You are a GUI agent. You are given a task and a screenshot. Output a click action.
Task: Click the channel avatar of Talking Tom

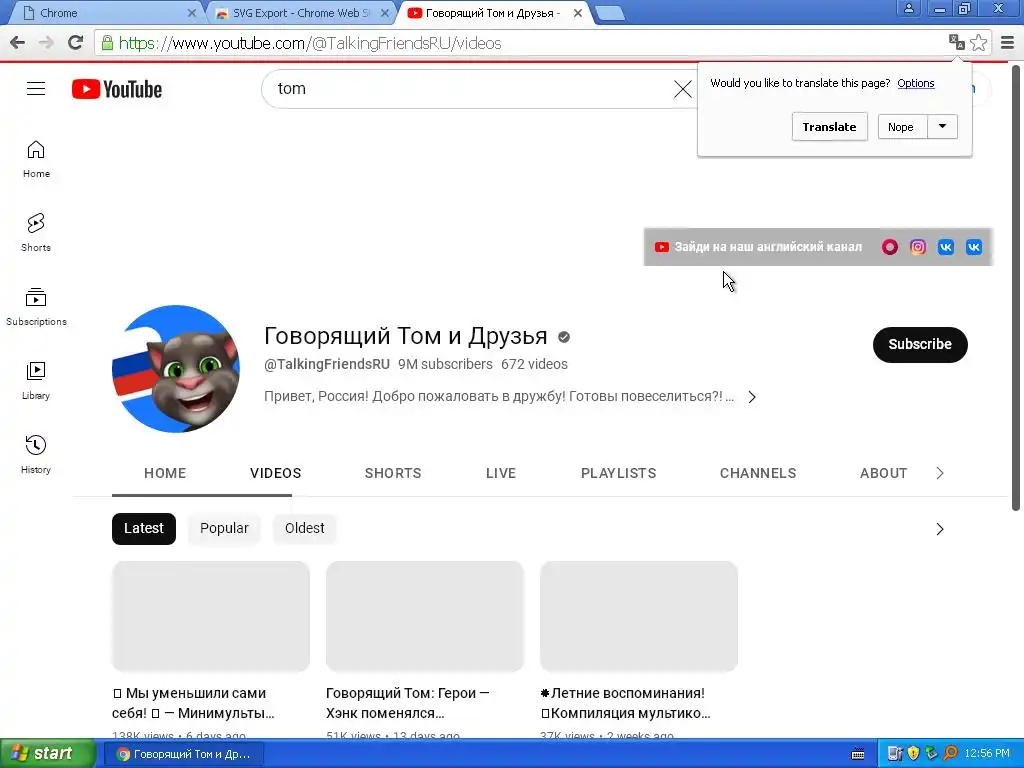[176, 368]
